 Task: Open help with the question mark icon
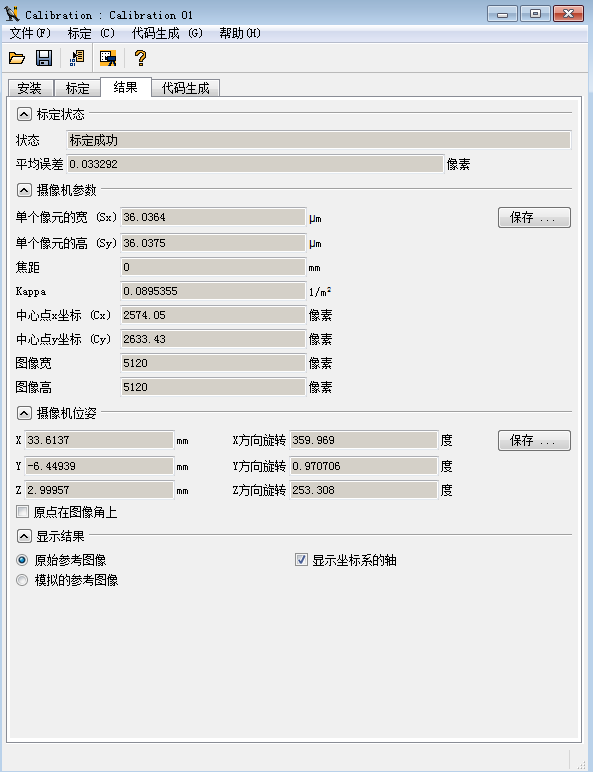pos(140,58)
